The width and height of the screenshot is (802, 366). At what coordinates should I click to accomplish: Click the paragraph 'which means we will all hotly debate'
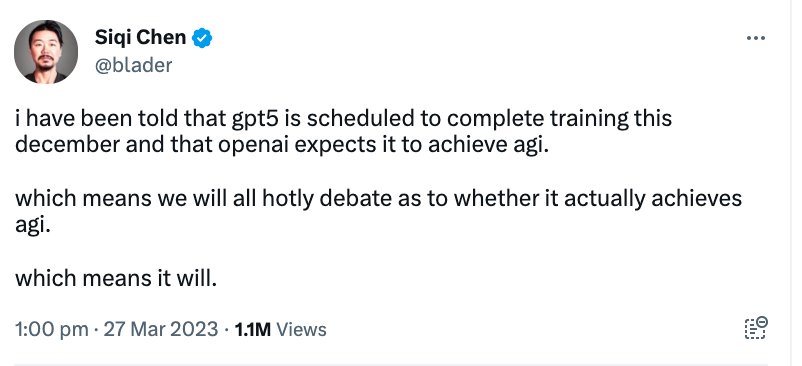click(x=378, y=211)
